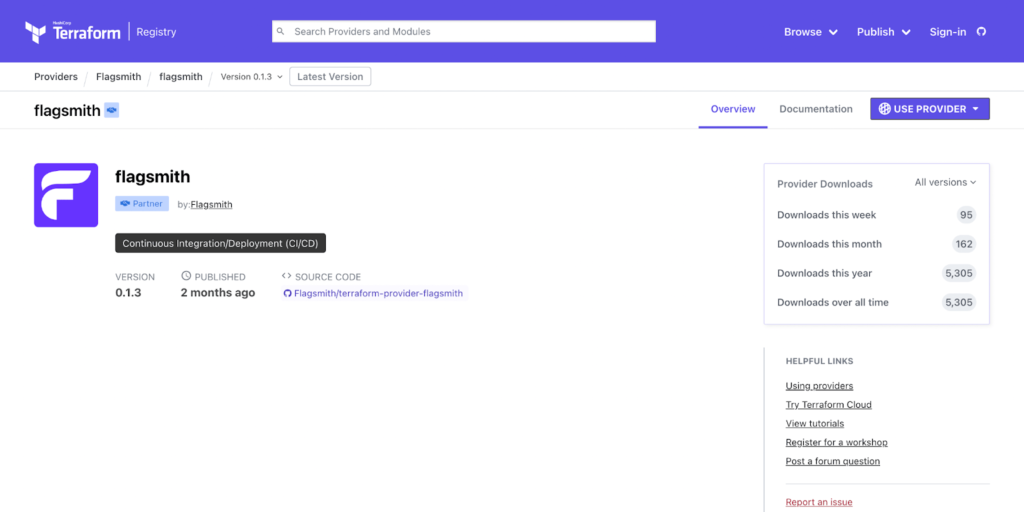Open the GitHub icon next to Sign-in
The width and height of the screenshot is (1024, 512).
pyautogui.click(x=981, y=31)
